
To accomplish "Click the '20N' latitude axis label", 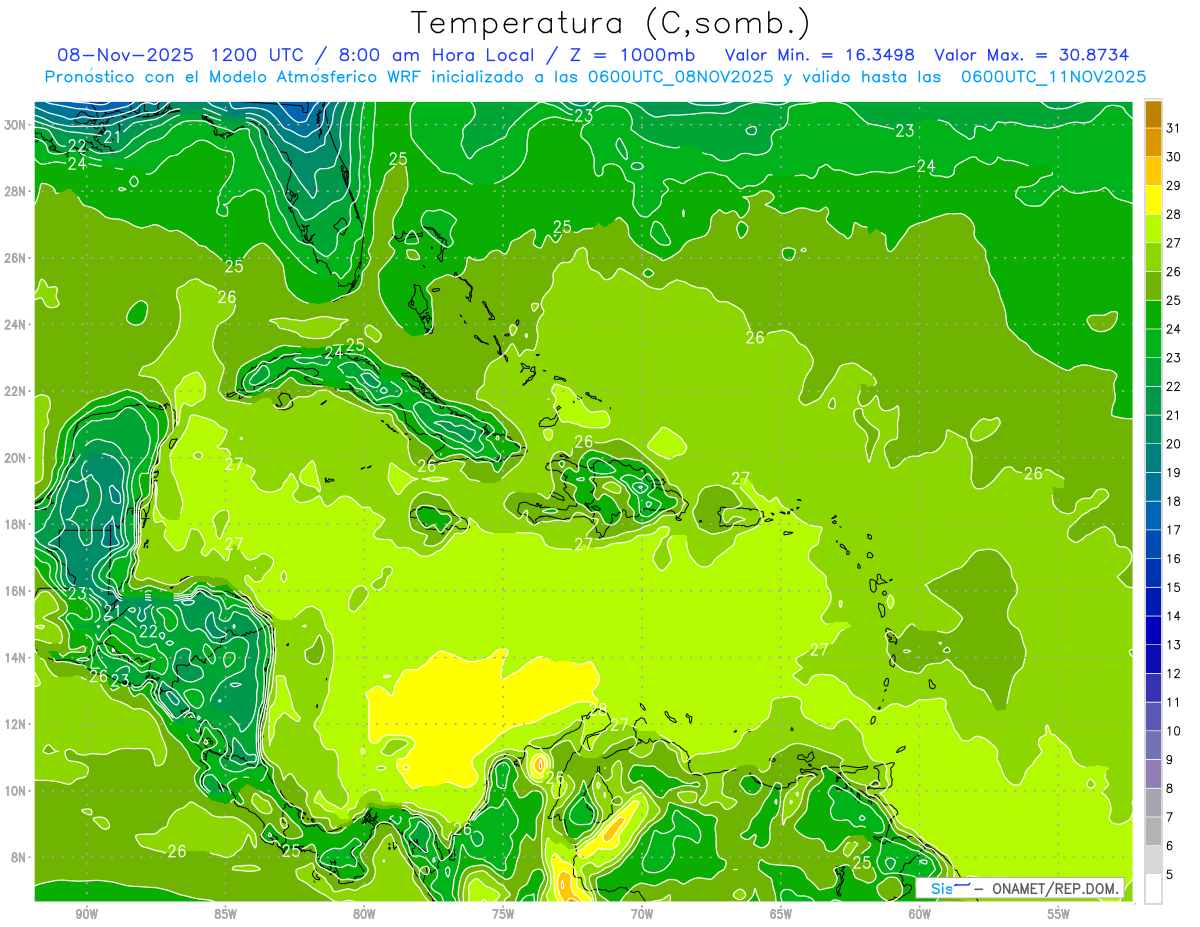I will click(x=16, y=458).
